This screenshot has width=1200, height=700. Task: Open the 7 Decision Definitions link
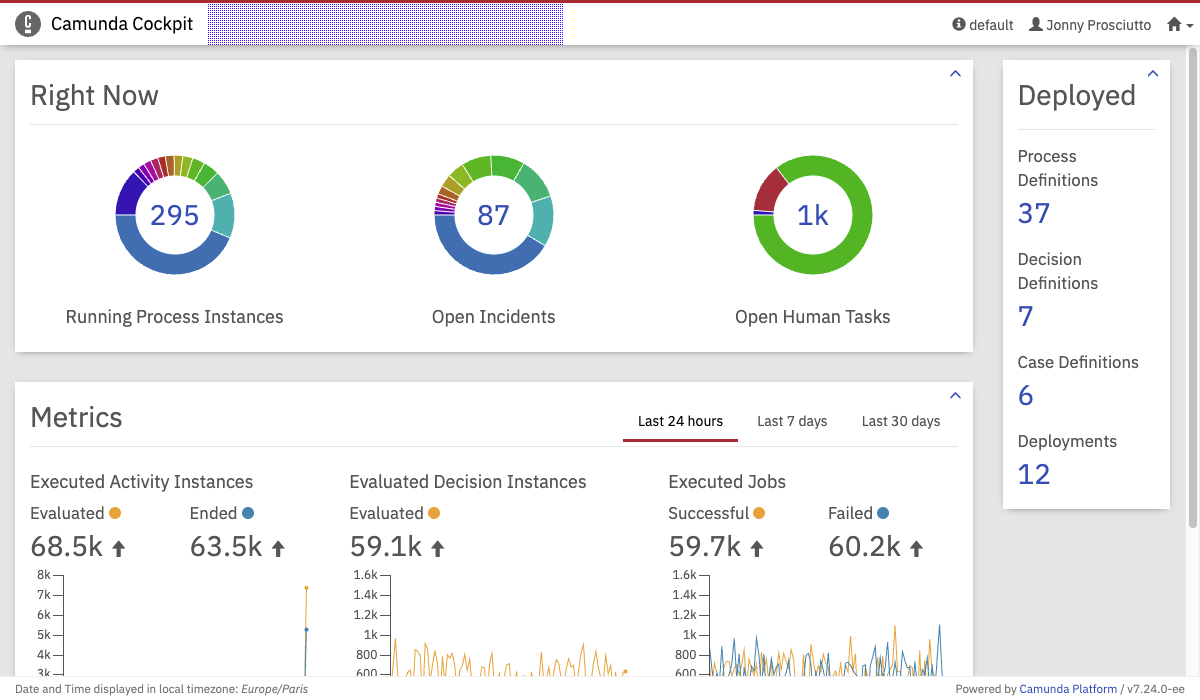(1025, 316)
